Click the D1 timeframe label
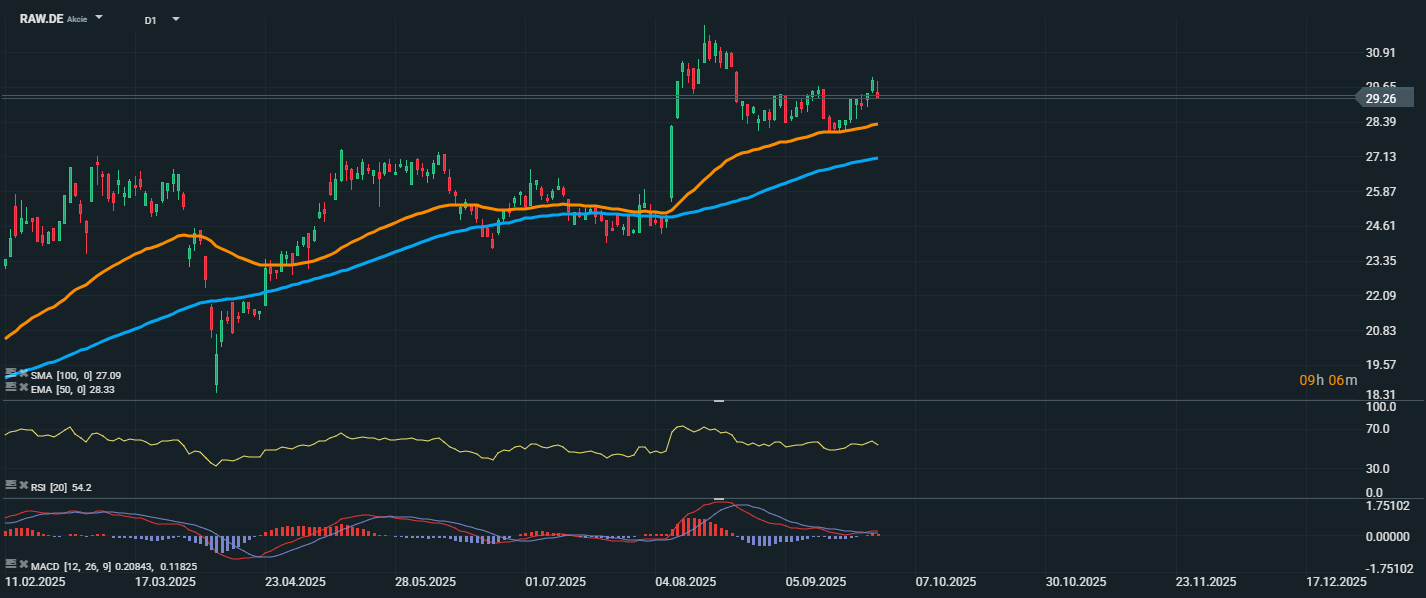This screenshot has width=1426, height=598. (150, 20)
